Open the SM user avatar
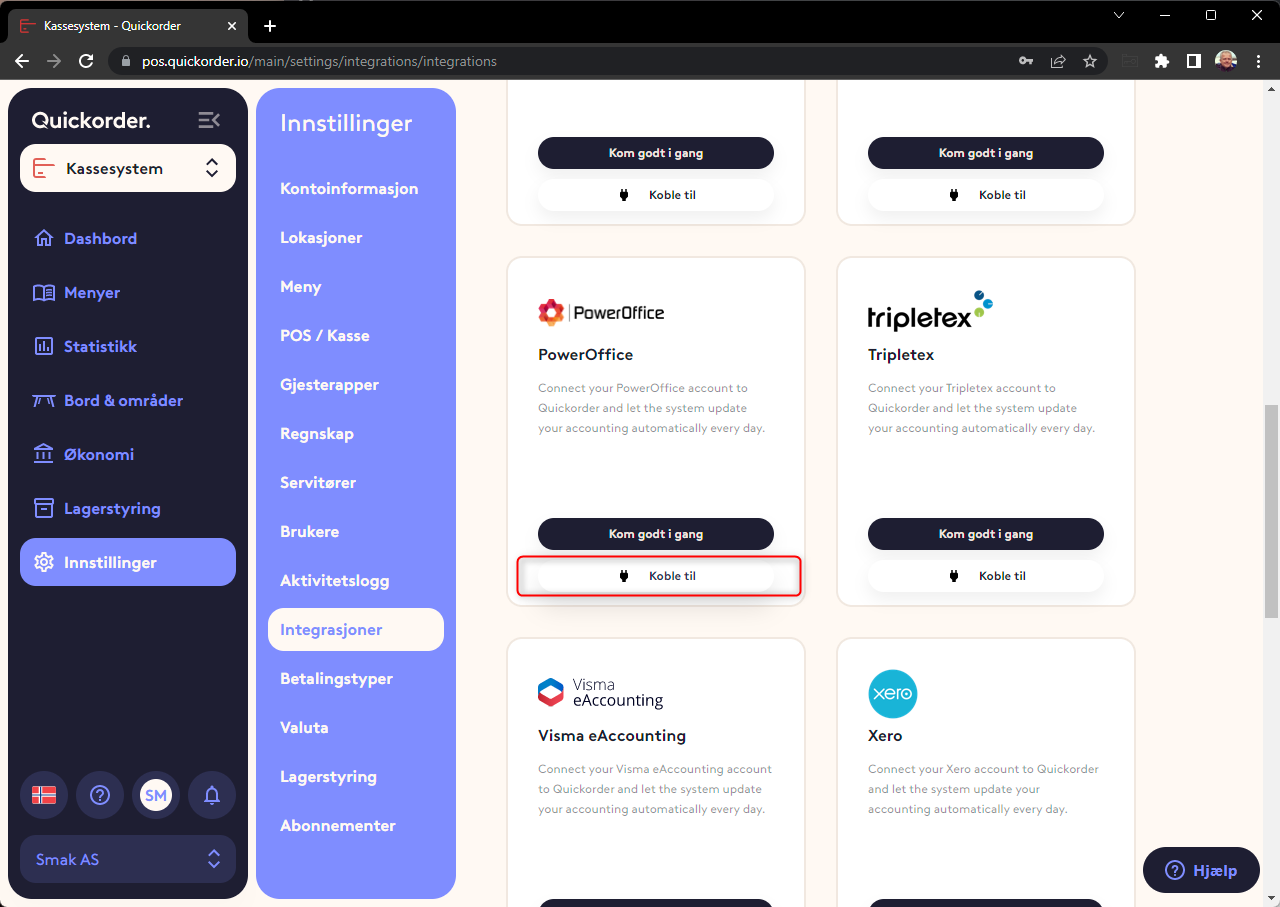Image resolution: width=1280 pixels, height=907 pixels. coord(156,795)
